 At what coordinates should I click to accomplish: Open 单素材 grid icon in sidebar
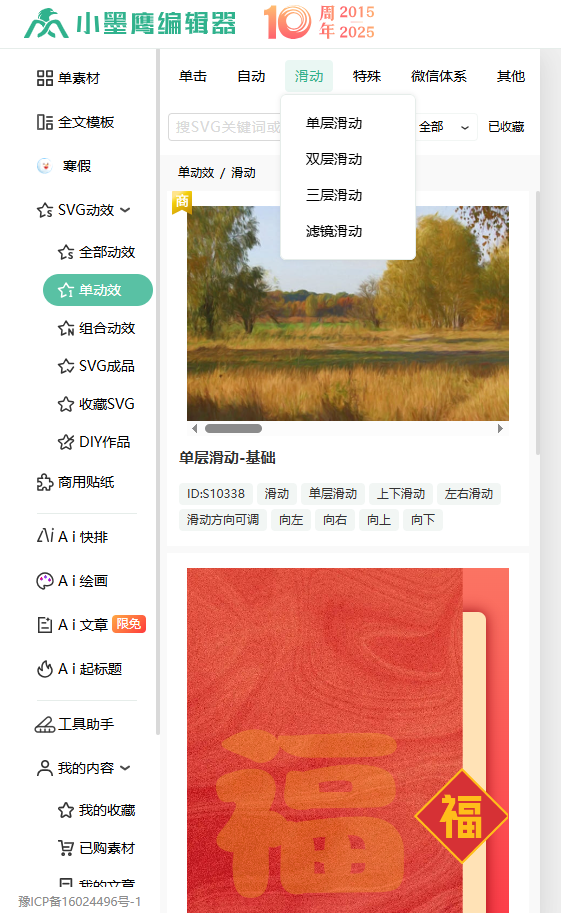(x=45, y=78)
